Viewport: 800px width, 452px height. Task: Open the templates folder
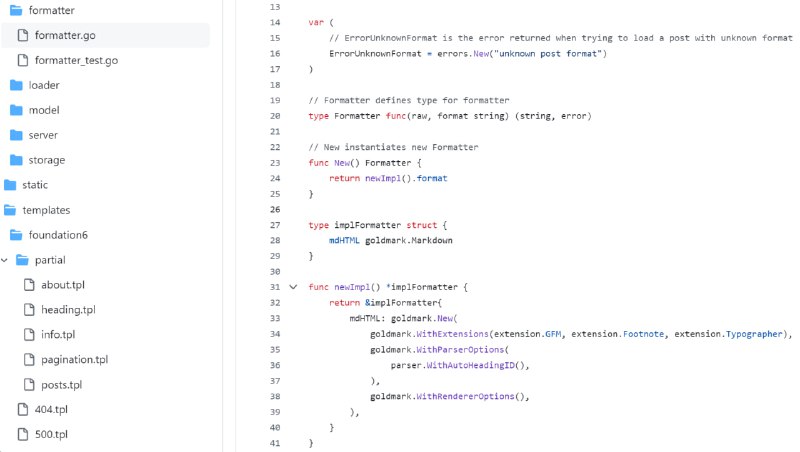point(46,210)
